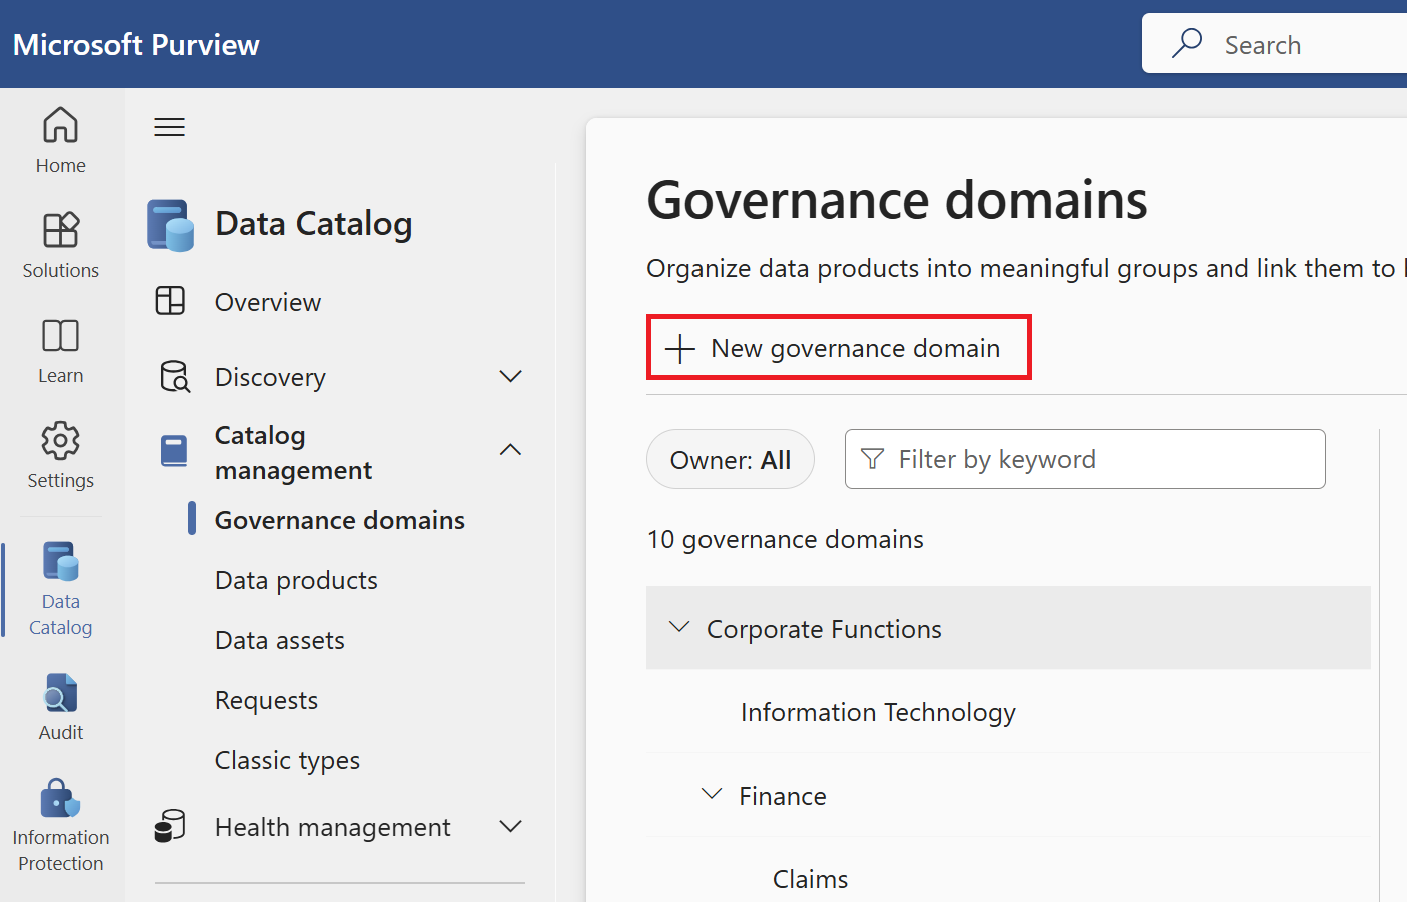The width and height of the screenshot is (1407, 902).
Task: Open Data assets menu item
Action: pyautogui.click(x=280, y=640)
